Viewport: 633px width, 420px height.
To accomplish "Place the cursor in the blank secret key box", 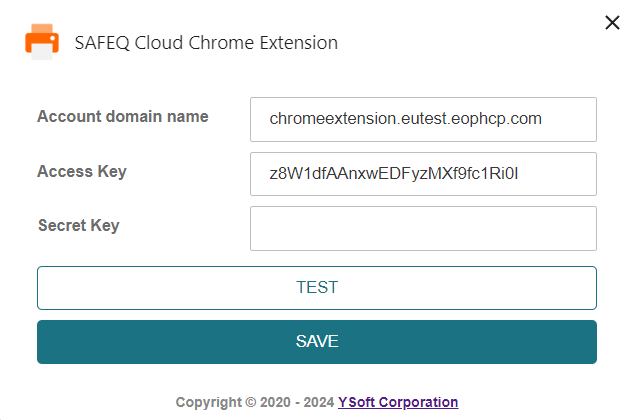I will click(x=422, y=228).
